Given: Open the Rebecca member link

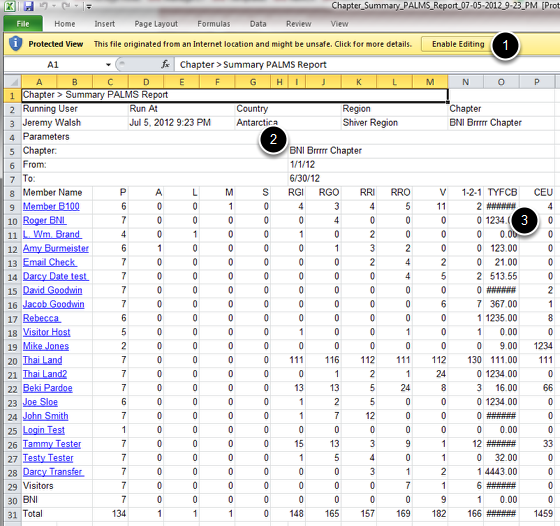Looking at the screenshot, I should point(41,318).
